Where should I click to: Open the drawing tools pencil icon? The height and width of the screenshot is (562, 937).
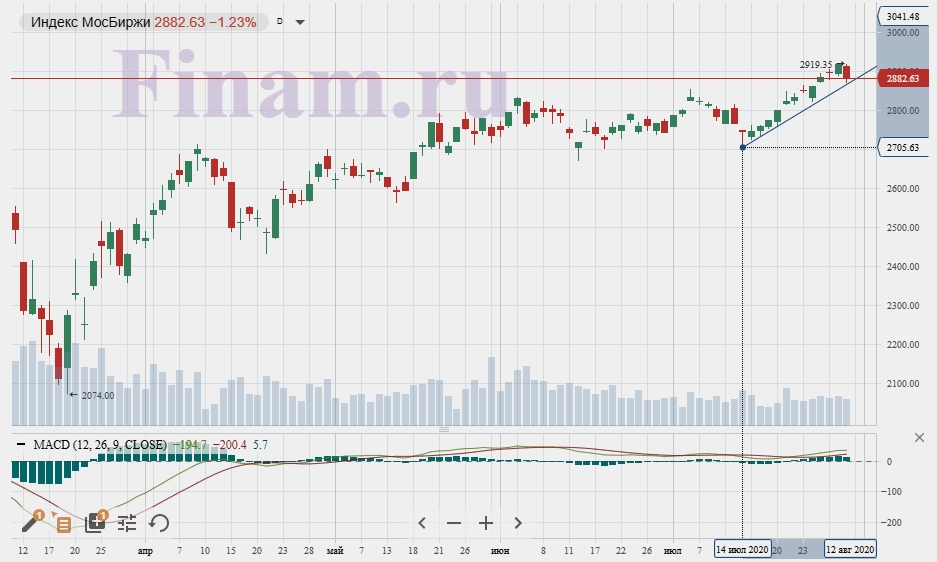click(x=30, y=523)
